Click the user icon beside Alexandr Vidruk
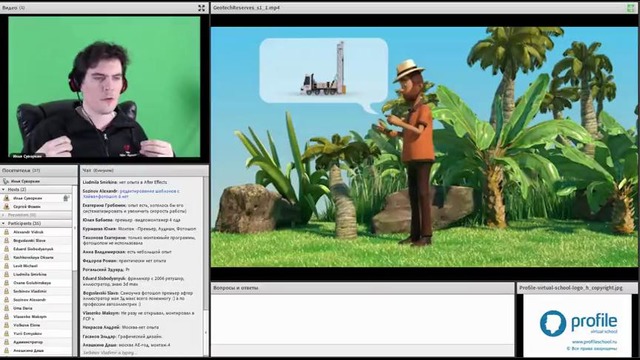This screenshot has height=360, width=640. [7, 232]
